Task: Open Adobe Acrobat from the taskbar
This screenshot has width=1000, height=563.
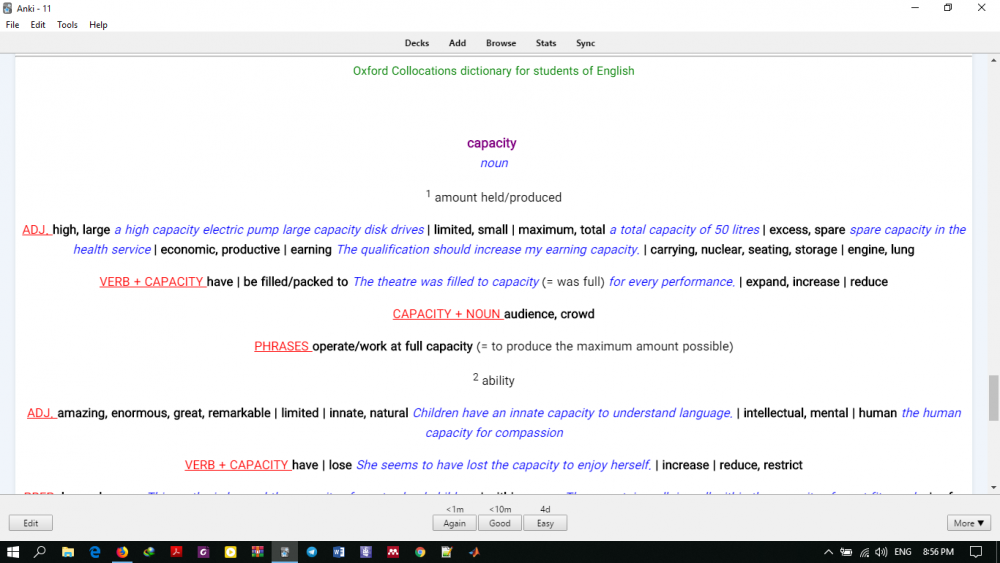Action: 176,552
